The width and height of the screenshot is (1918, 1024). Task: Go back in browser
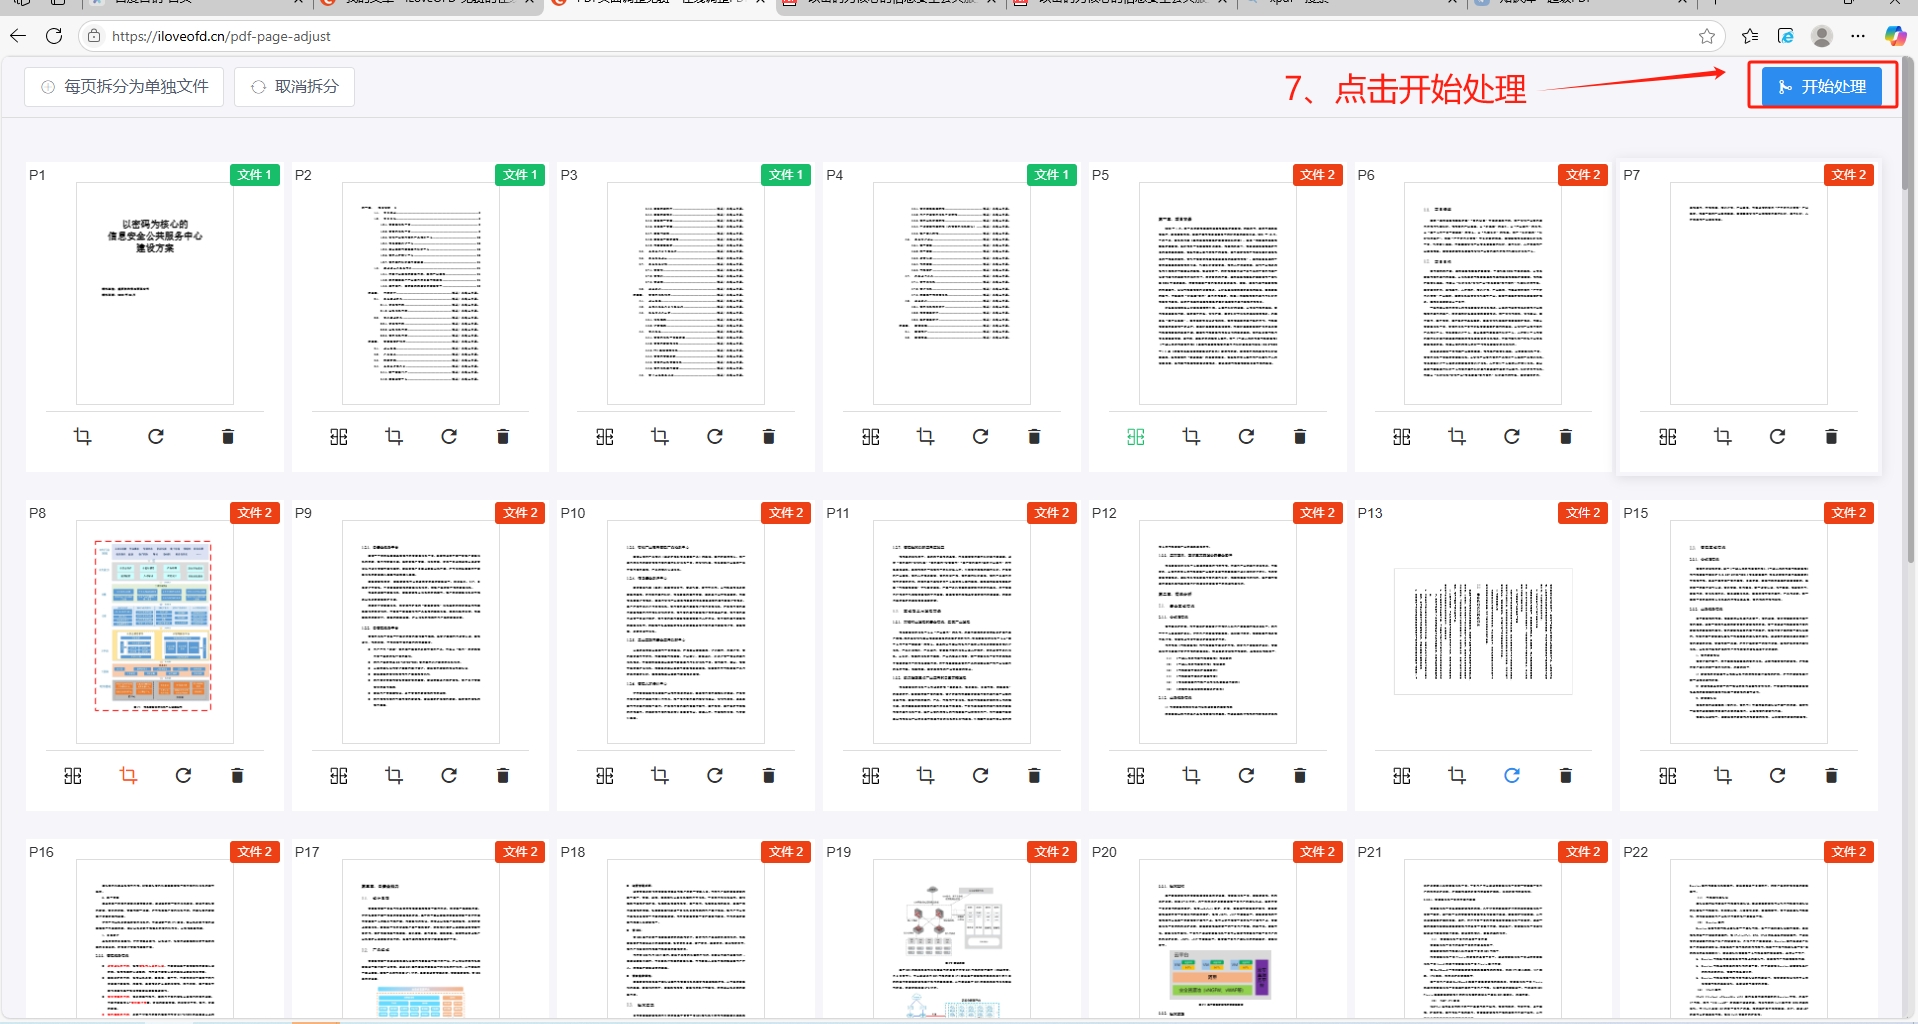click(18, 36)
